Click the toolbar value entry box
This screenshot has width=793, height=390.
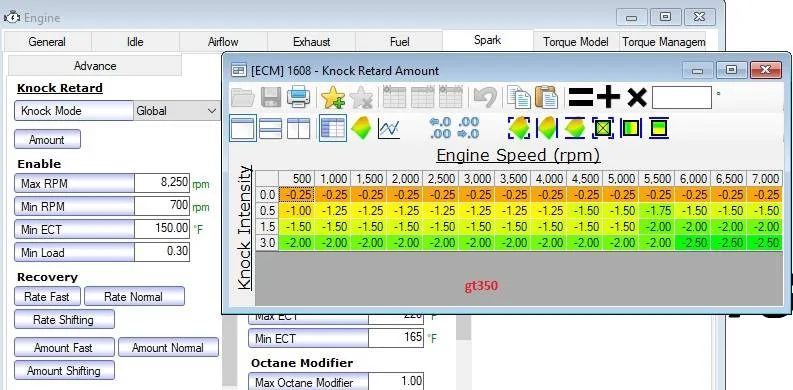coord(682,97)
